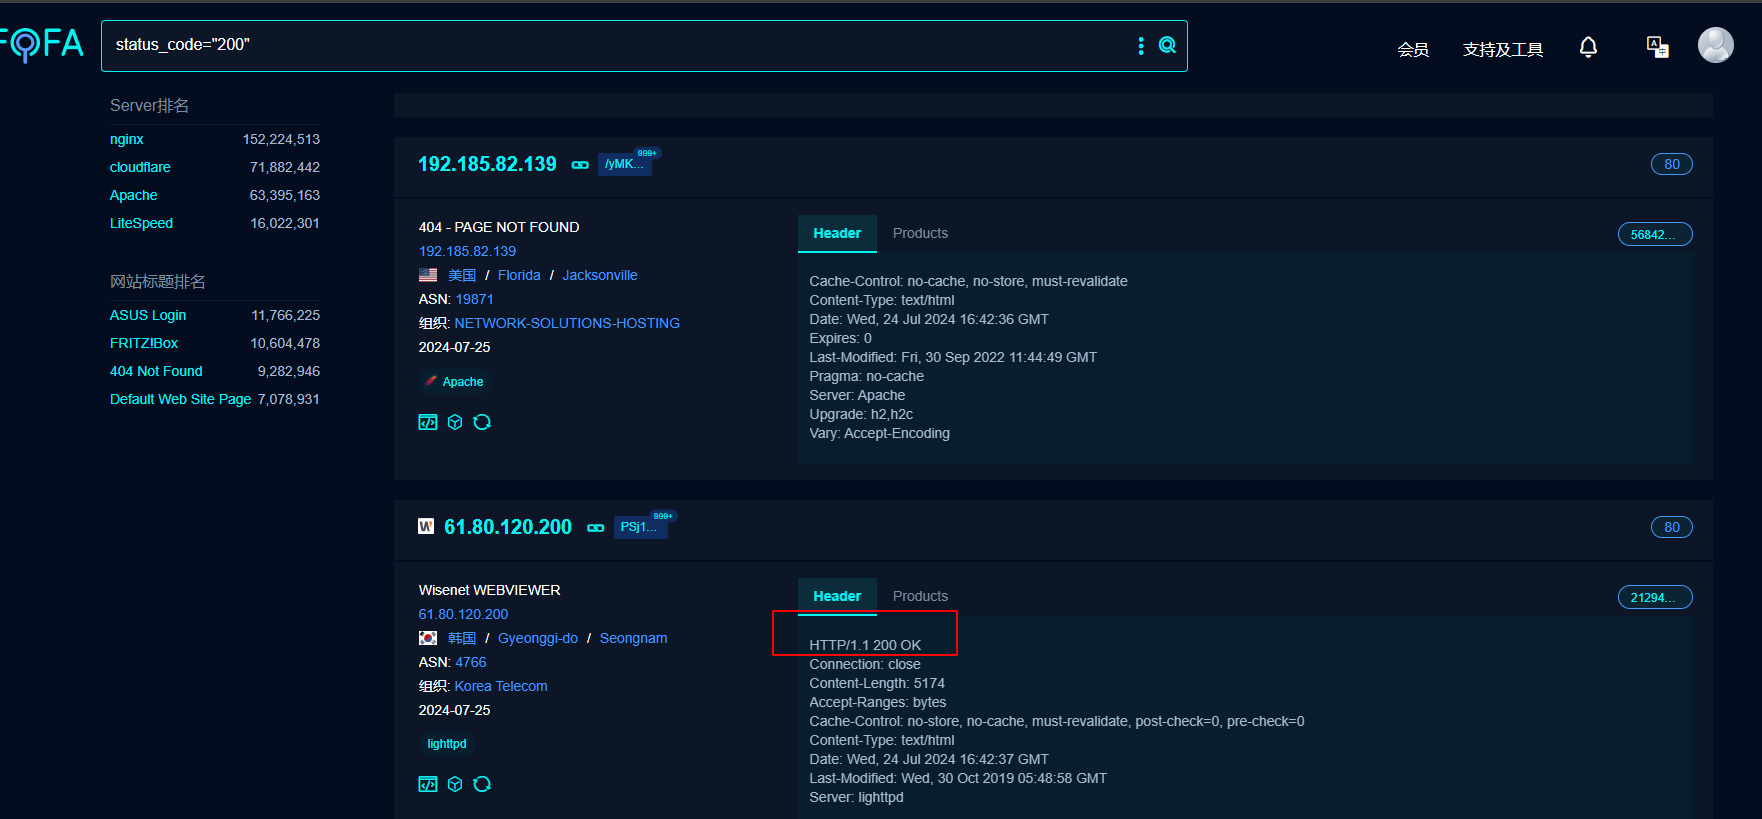Open the language translate icon
Viewport: 1762px width, 819px height.
1657,47
